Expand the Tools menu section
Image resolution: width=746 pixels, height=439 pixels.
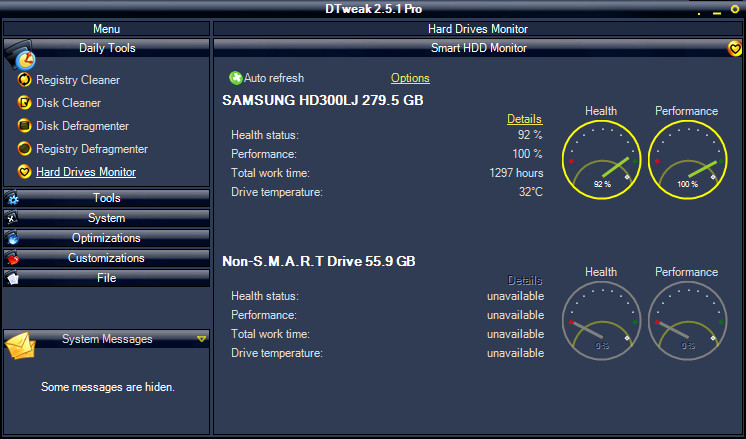click(107, 198)
